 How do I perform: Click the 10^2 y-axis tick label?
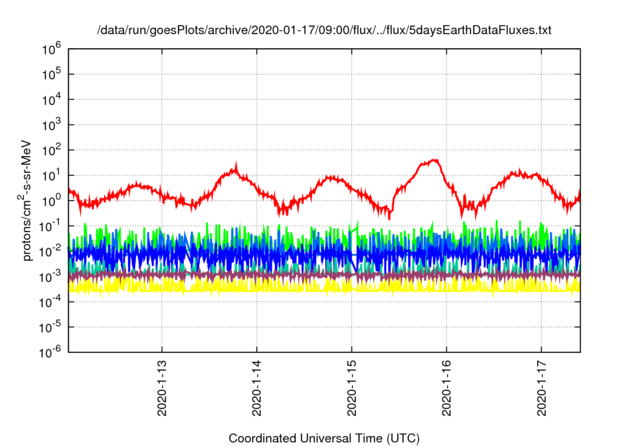(x=51, y=150)
